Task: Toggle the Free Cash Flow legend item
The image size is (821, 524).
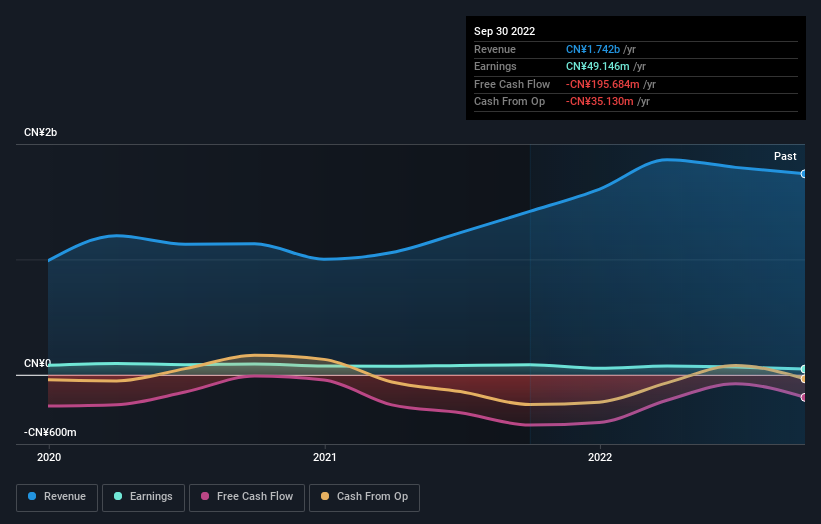Action: [246, 497]
